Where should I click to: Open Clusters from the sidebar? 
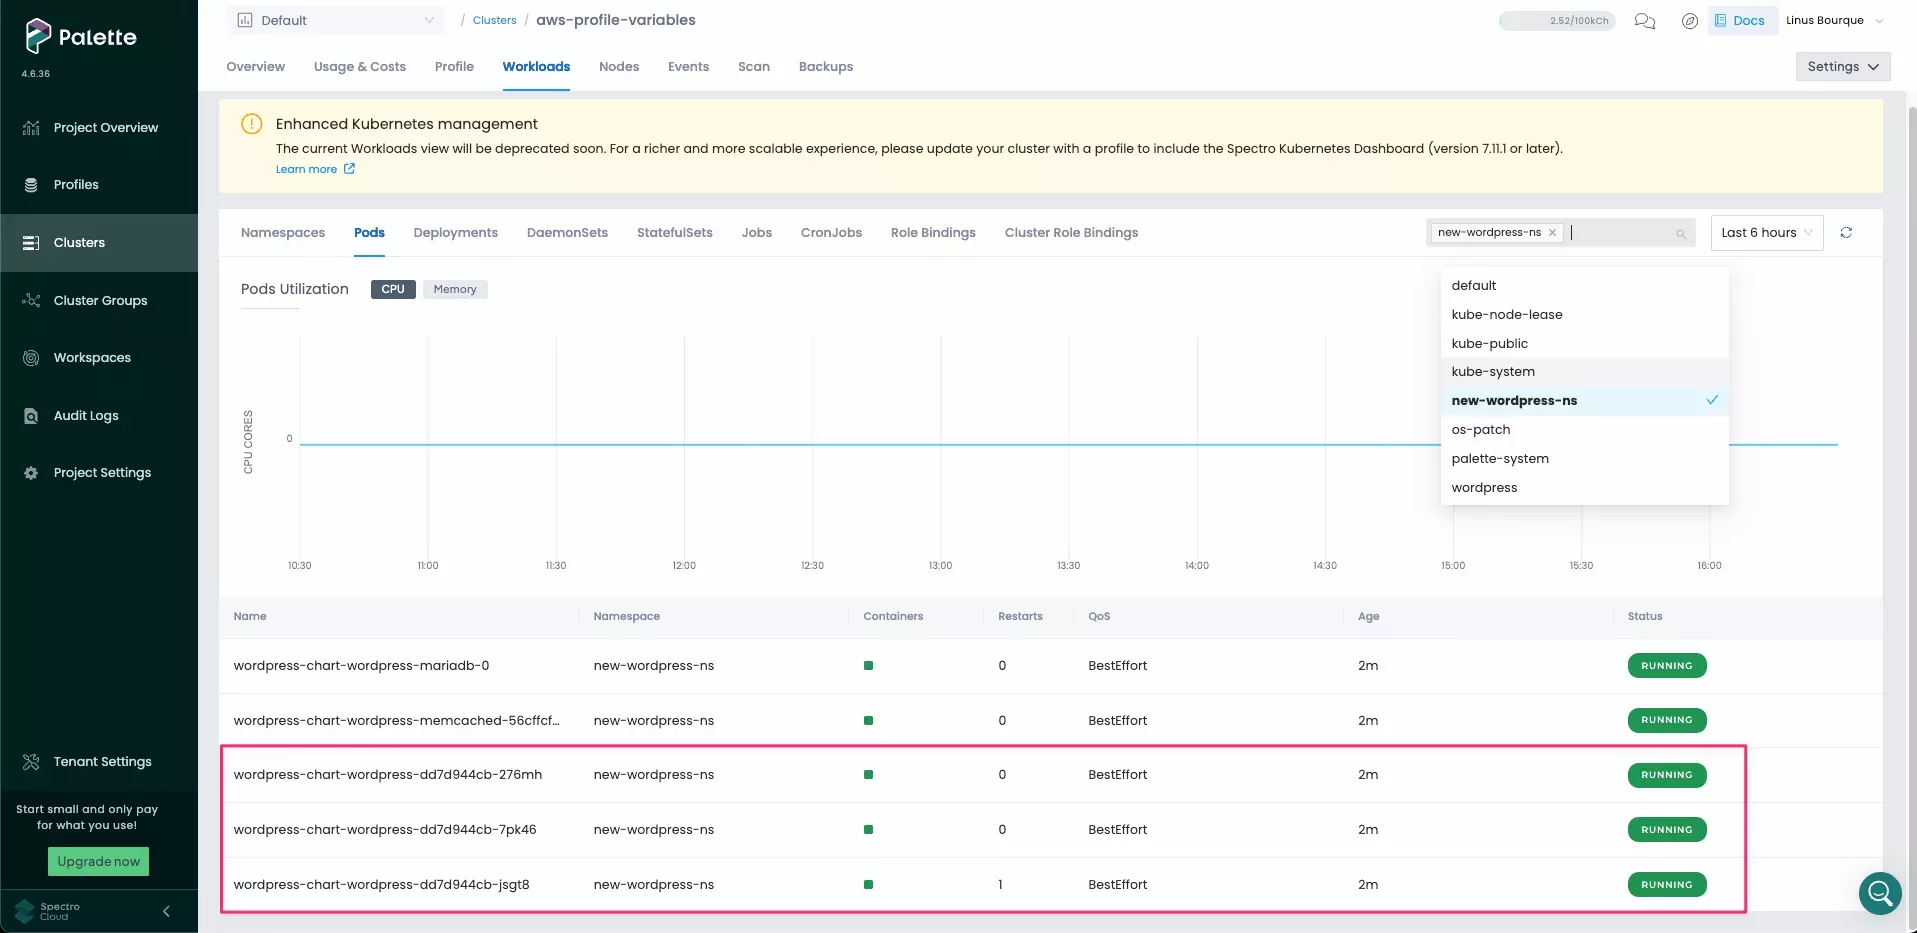[79, 242]
